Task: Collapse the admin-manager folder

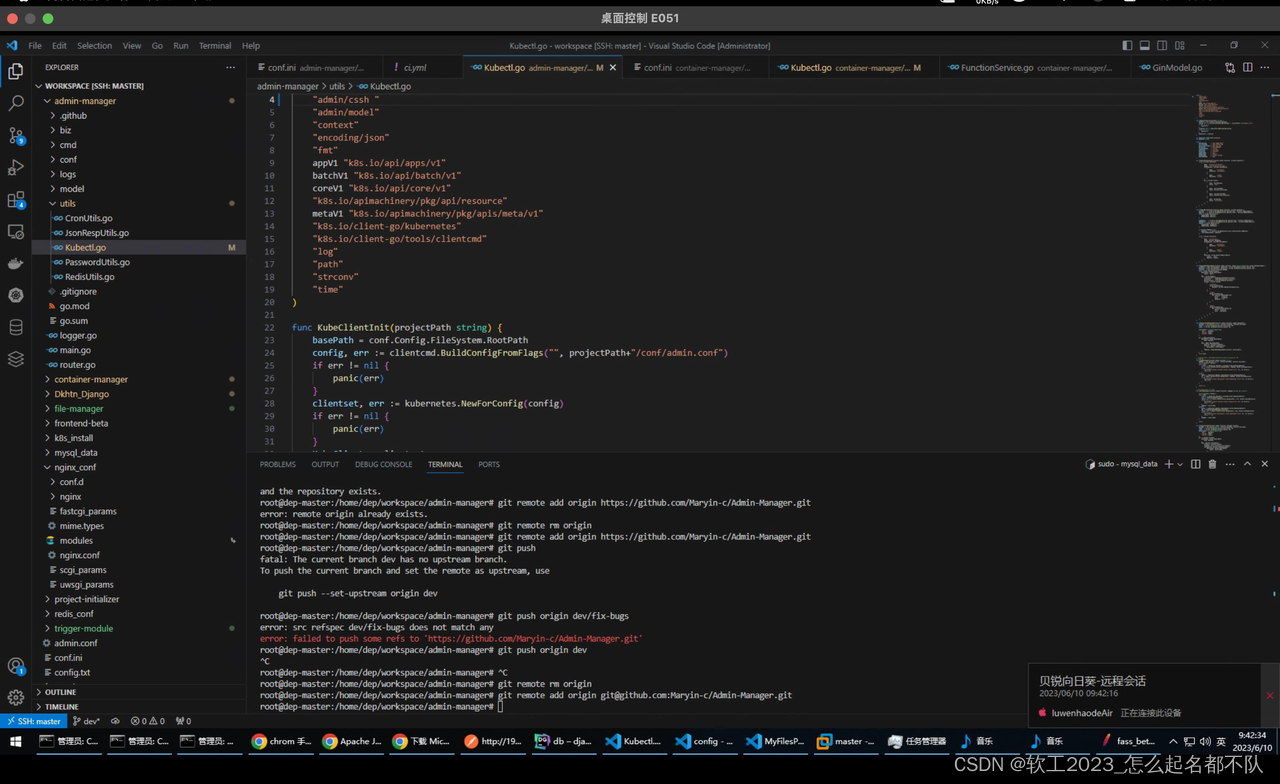Action: pos(140,101)
